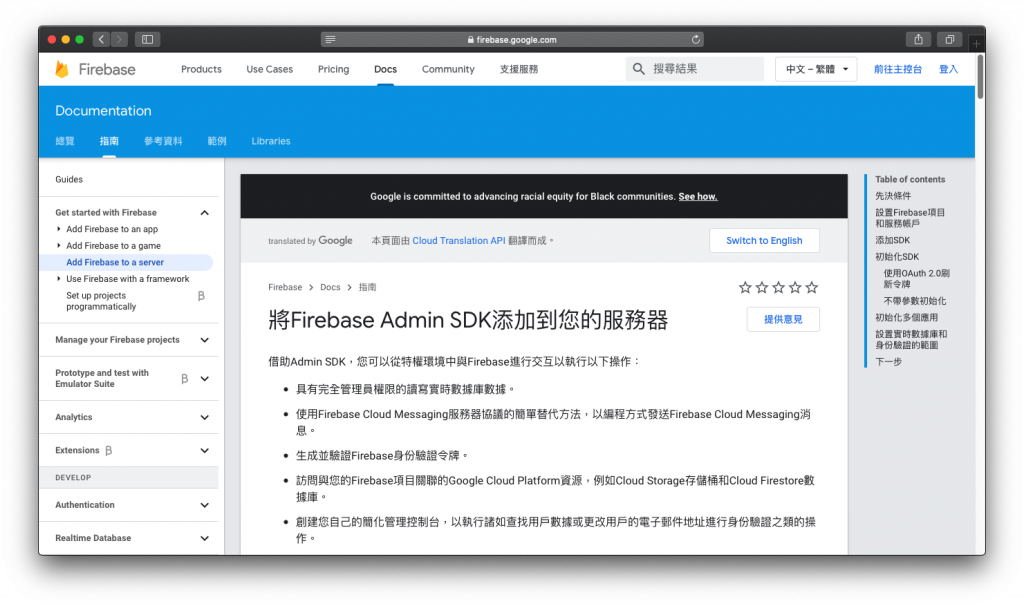1024x606 pixels.
Task: Jump to 添加SDK in table of contents
Action: click(x=892, y=240)
